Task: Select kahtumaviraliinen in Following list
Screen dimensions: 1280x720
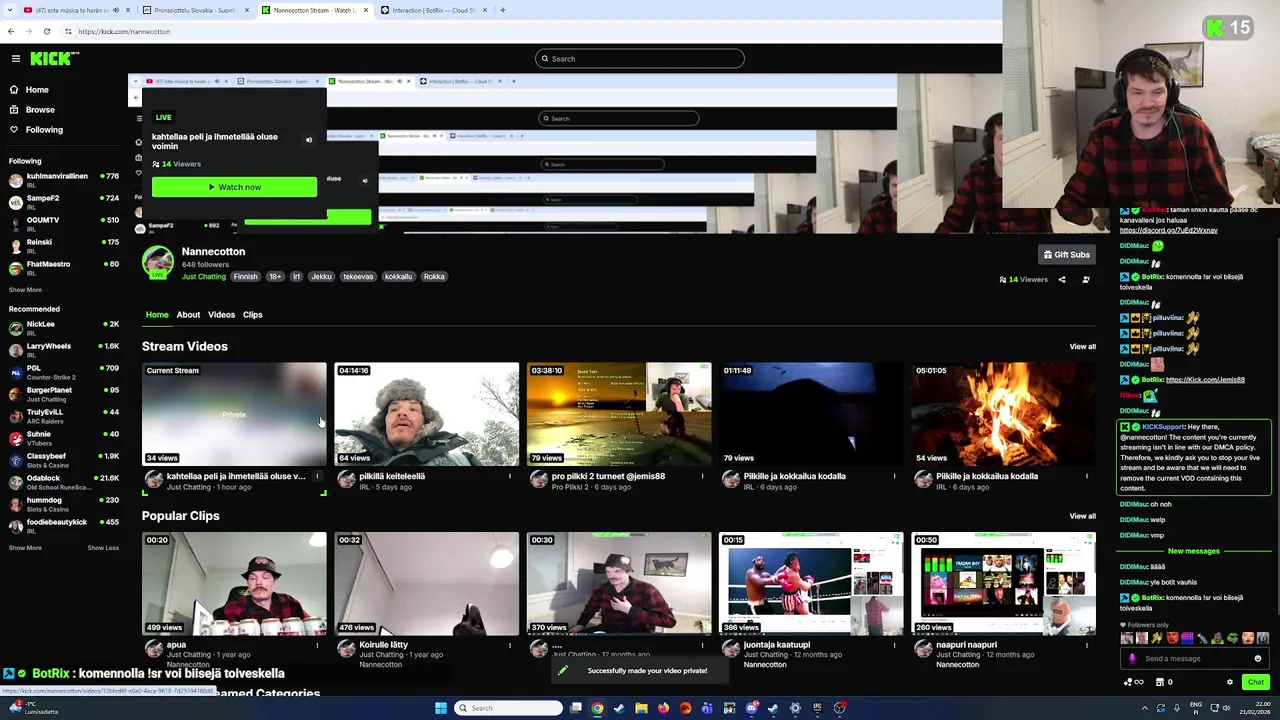Action: (x=63, y=180)
